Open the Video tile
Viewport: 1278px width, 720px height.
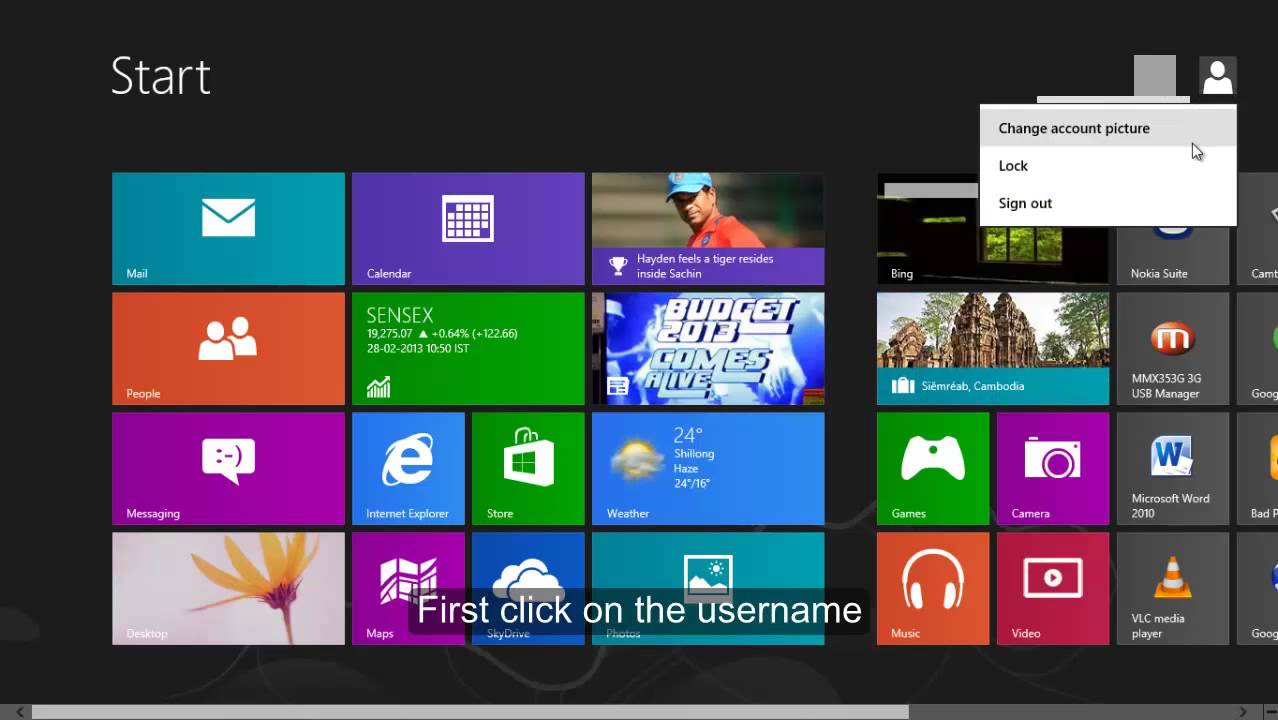tap(1053, 589)
